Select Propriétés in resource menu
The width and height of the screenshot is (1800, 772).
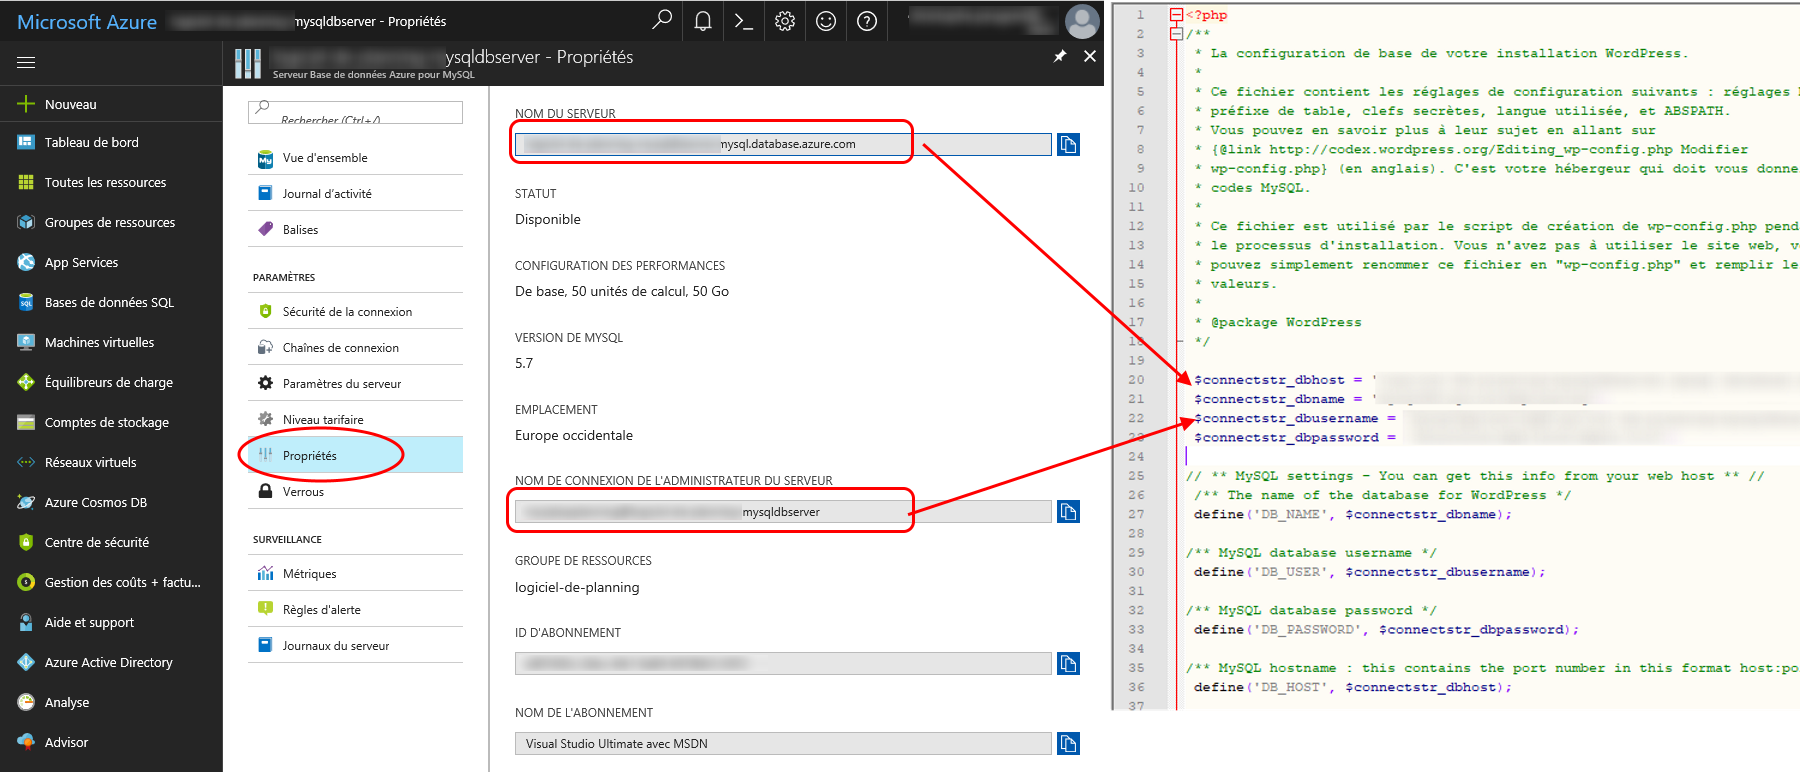click(355, 455)
